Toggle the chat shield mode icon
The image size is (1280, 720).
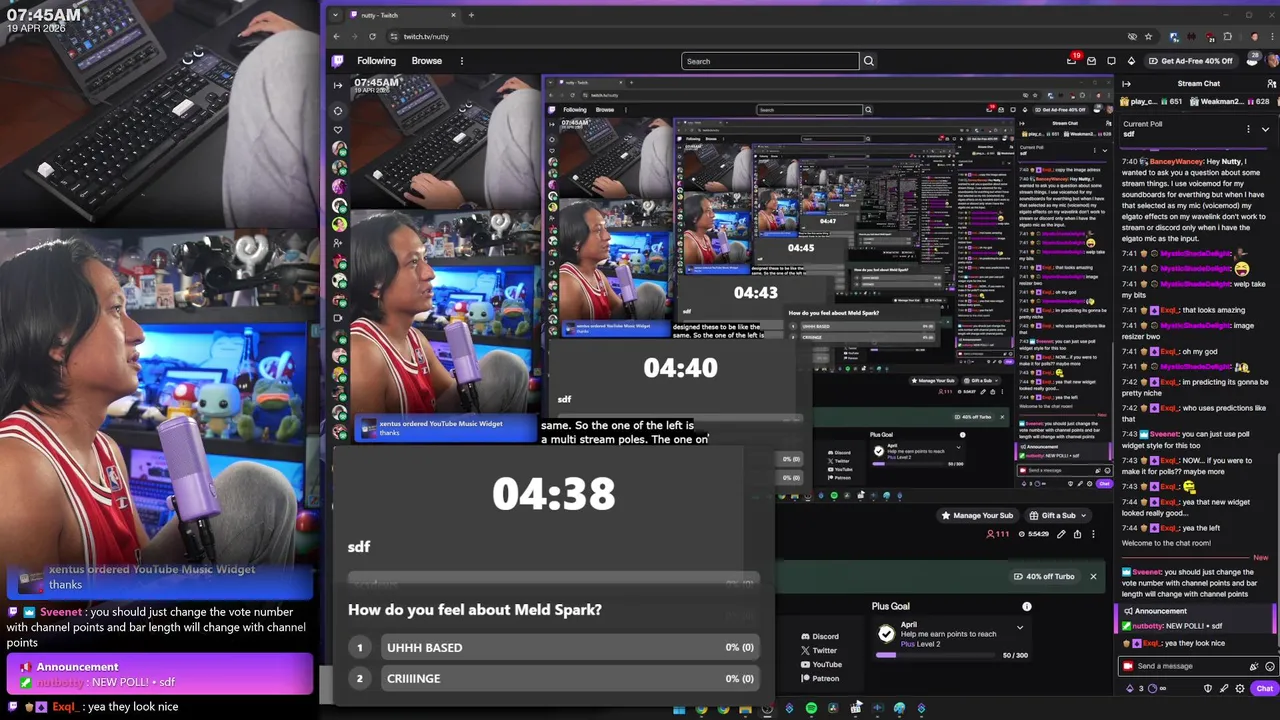[x=1208, y=688]
